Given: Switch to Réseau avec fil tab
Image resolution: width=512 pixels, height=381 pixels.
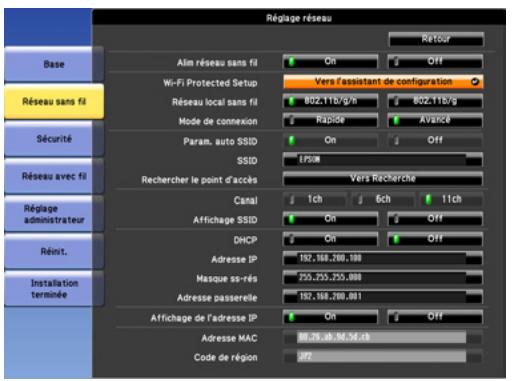Looking at the screenshot, I should 53,176.
